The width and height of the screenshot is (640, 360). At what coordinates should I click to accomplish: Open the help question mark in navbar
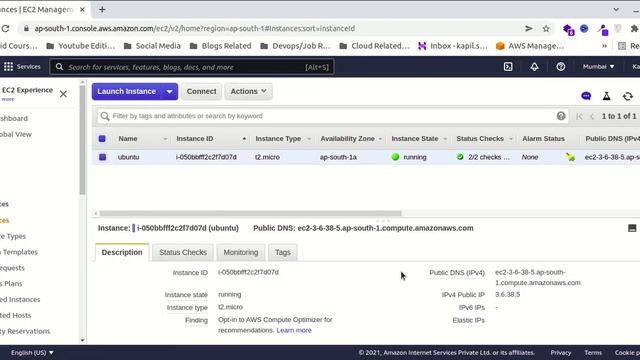pyautogui.click(x=561, y=67)
